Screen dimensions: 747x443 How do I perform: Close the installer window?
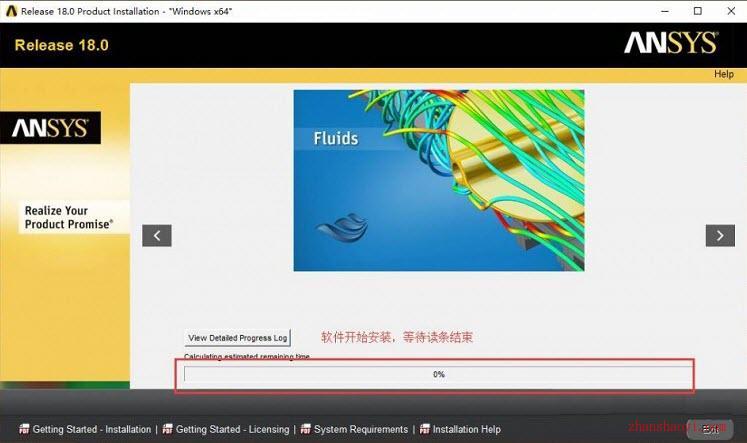(x=731, y=11)
